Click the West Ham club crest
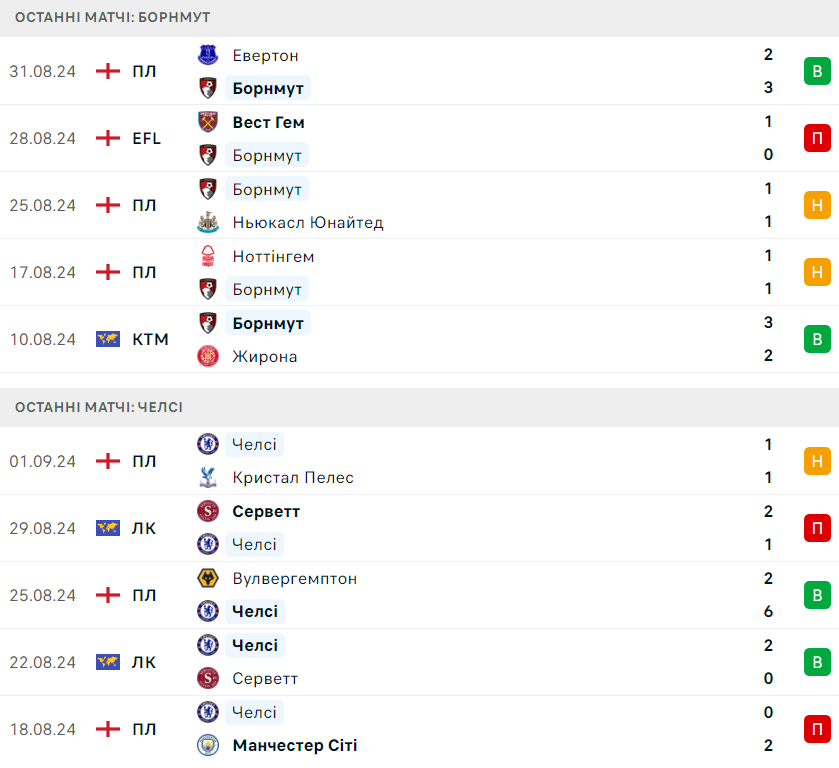The height and width of the screenshot is (768, 839). coord(208,122)
